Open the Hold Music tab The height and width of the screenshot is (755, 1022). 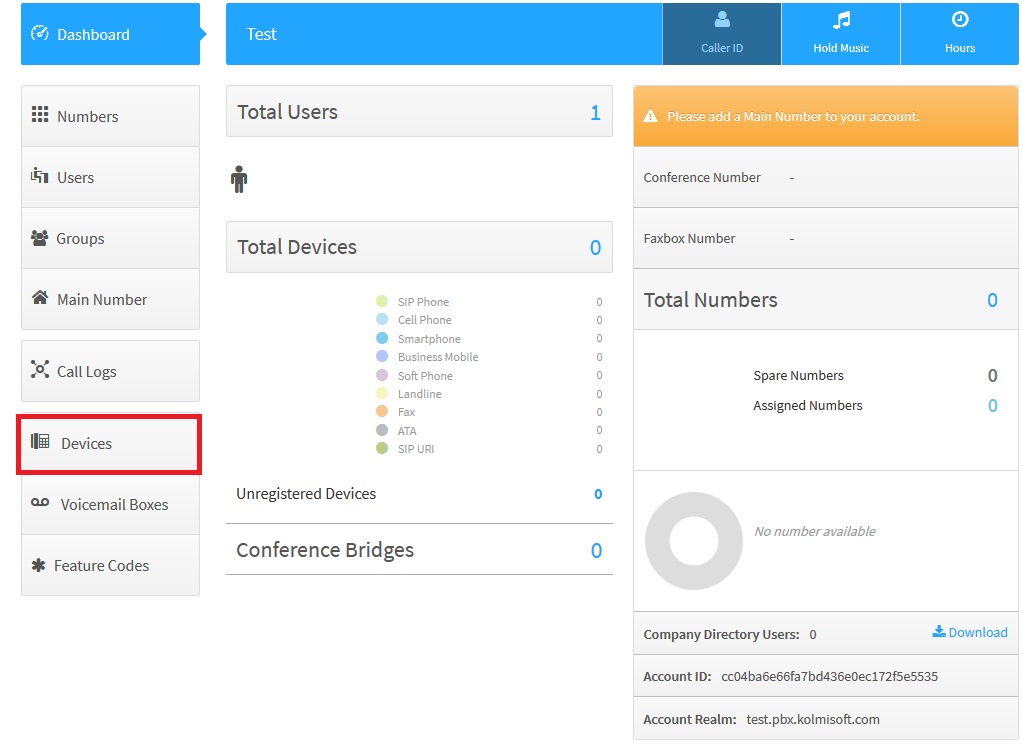click(x=840, y=34)
